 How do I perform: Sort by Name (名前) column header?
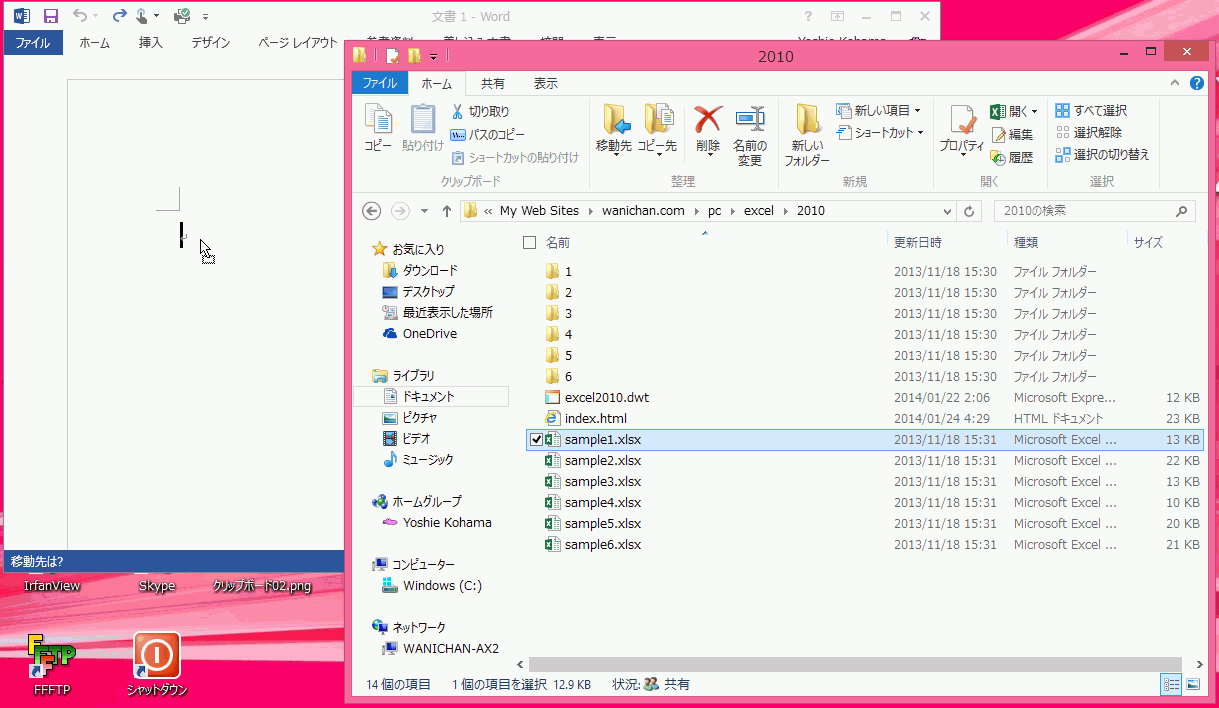[558, 243]
